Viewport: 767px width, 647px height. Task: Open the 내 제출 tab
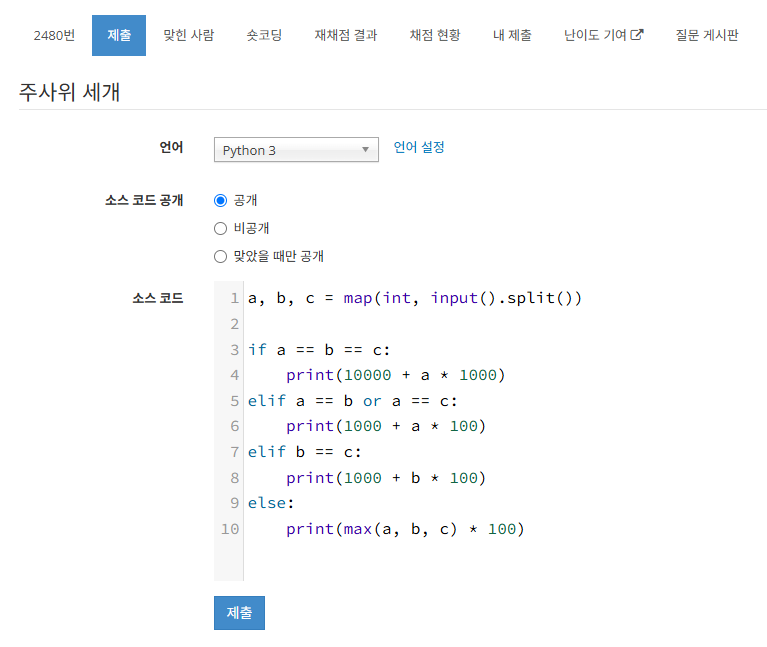pos(512,35)
